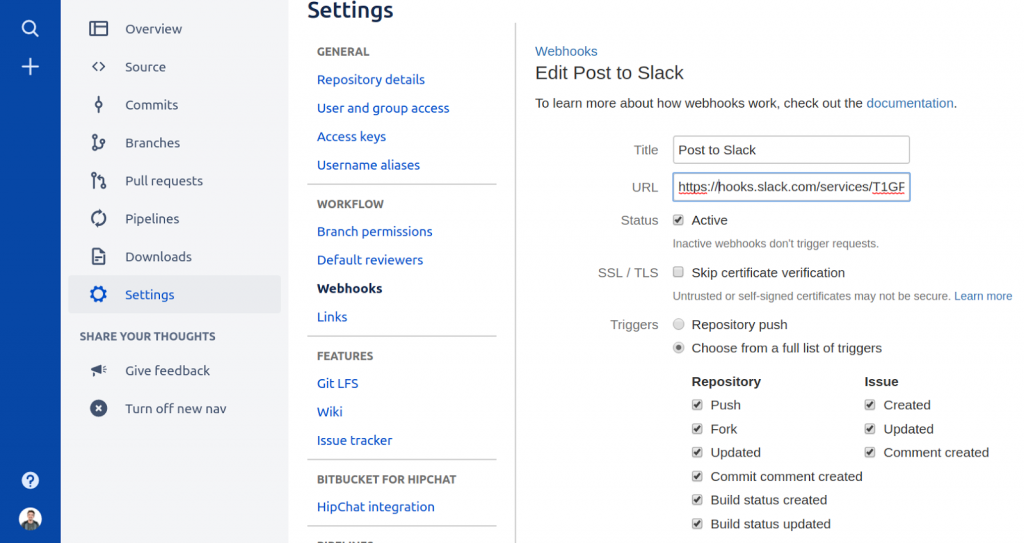Click the Pull requests icon
1024x543 pixels.
pyautogui.click(x=99, y=180)
